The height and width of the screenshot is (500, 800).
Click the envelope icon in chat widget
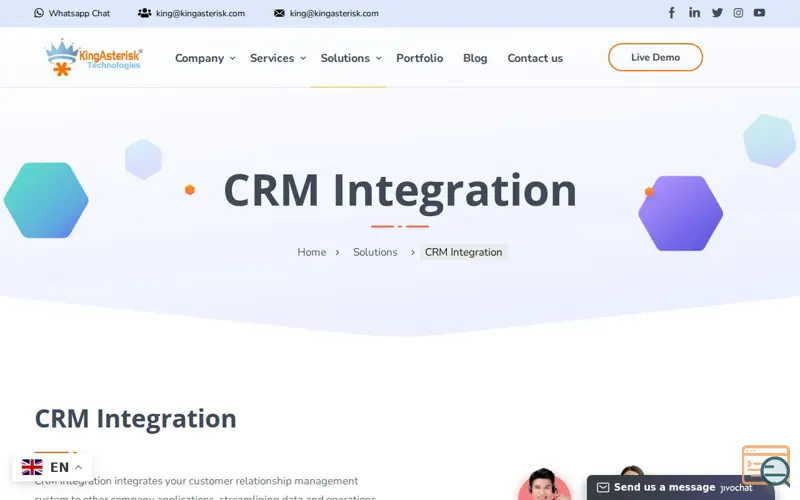(603, 488)
